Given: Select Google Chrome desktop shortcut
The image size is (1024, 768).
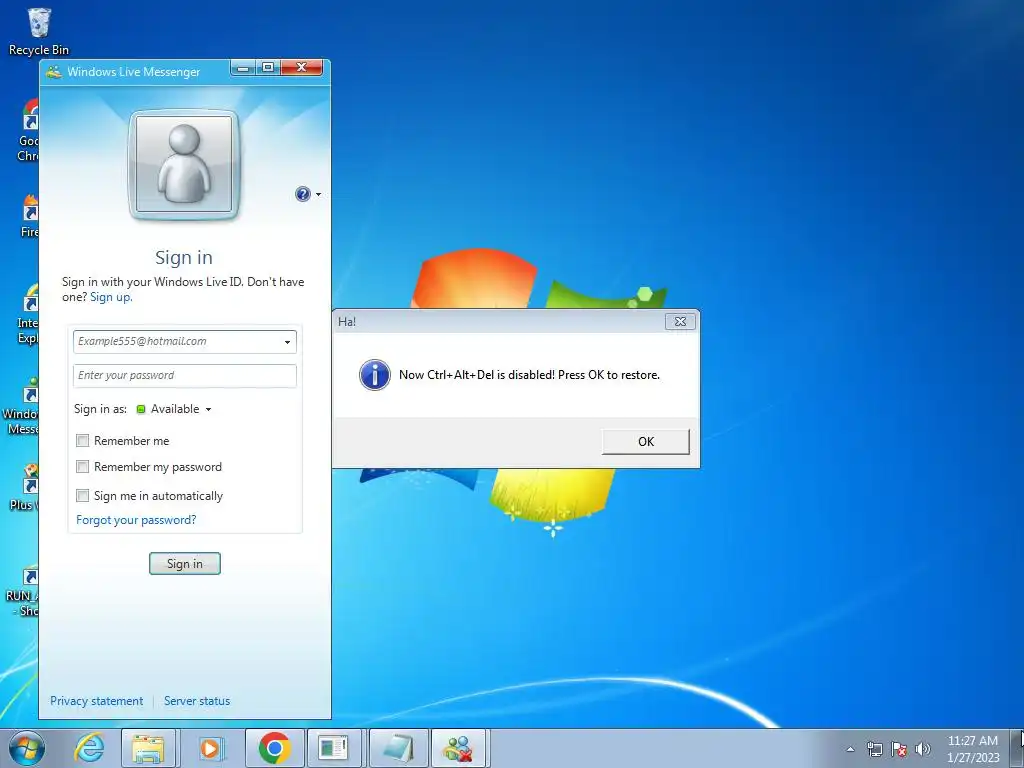Looking at the screenshot, I should [27, 131].
